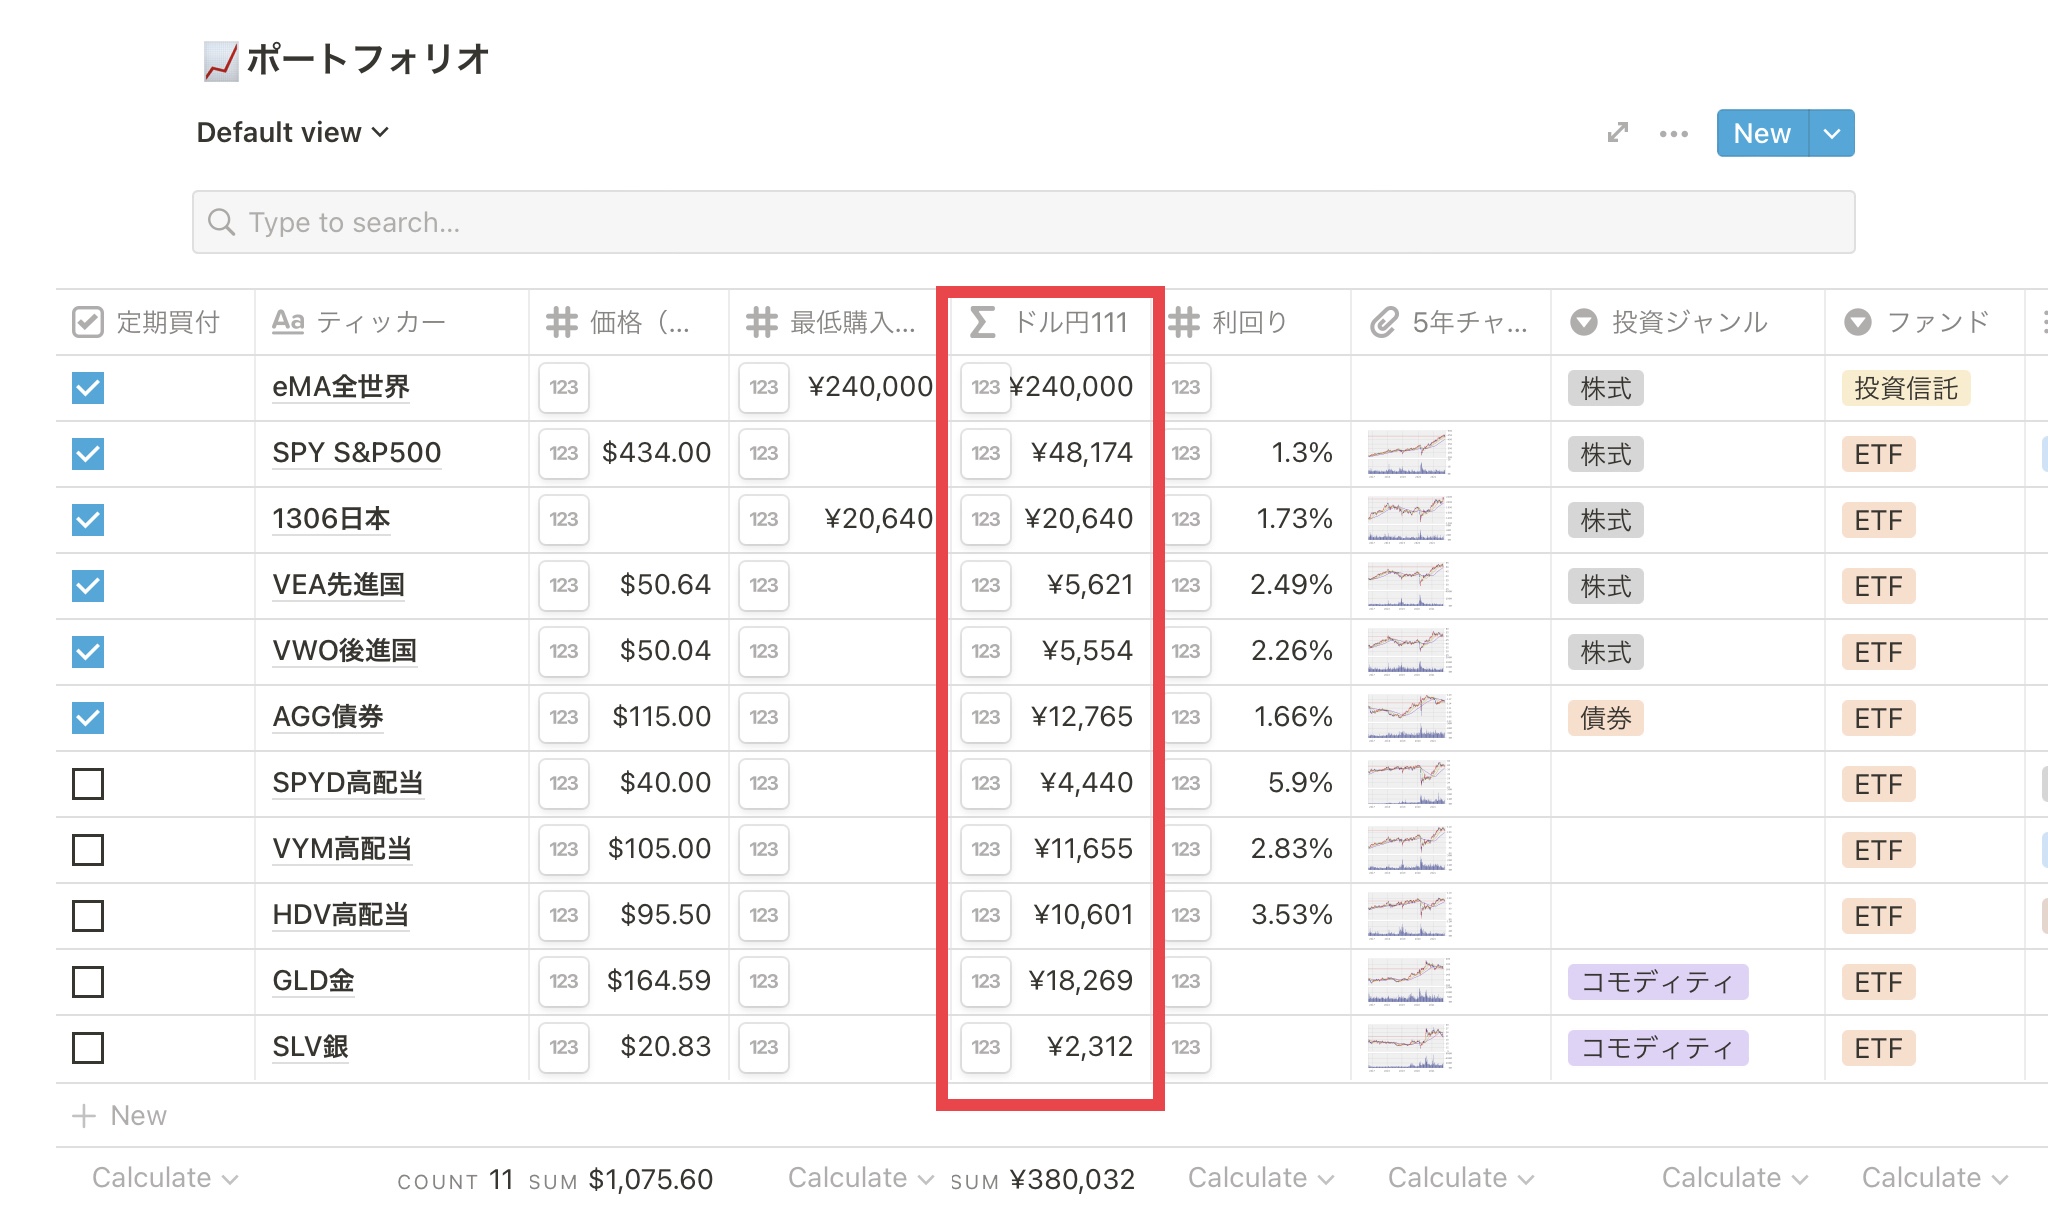Open the 投資ジャンル column header menu
The image size is (2048, 1213).
point(1688,322)
